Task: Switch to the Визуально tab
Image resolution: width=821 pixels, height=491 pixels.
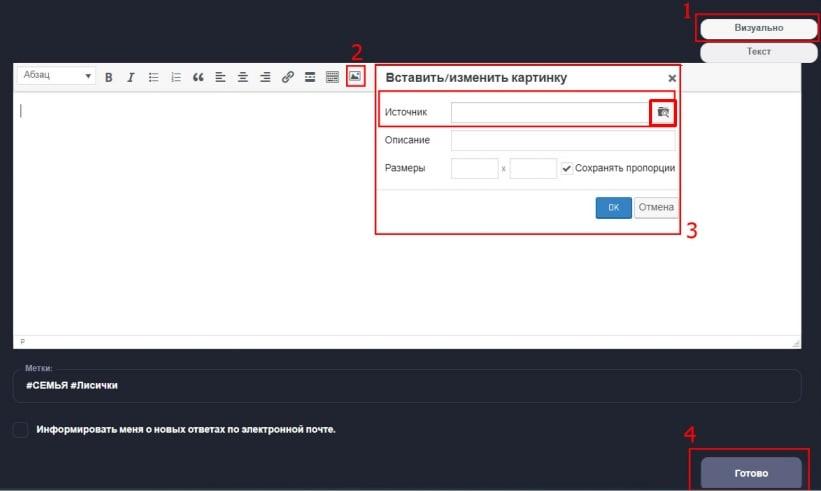Action: point(758,28)
